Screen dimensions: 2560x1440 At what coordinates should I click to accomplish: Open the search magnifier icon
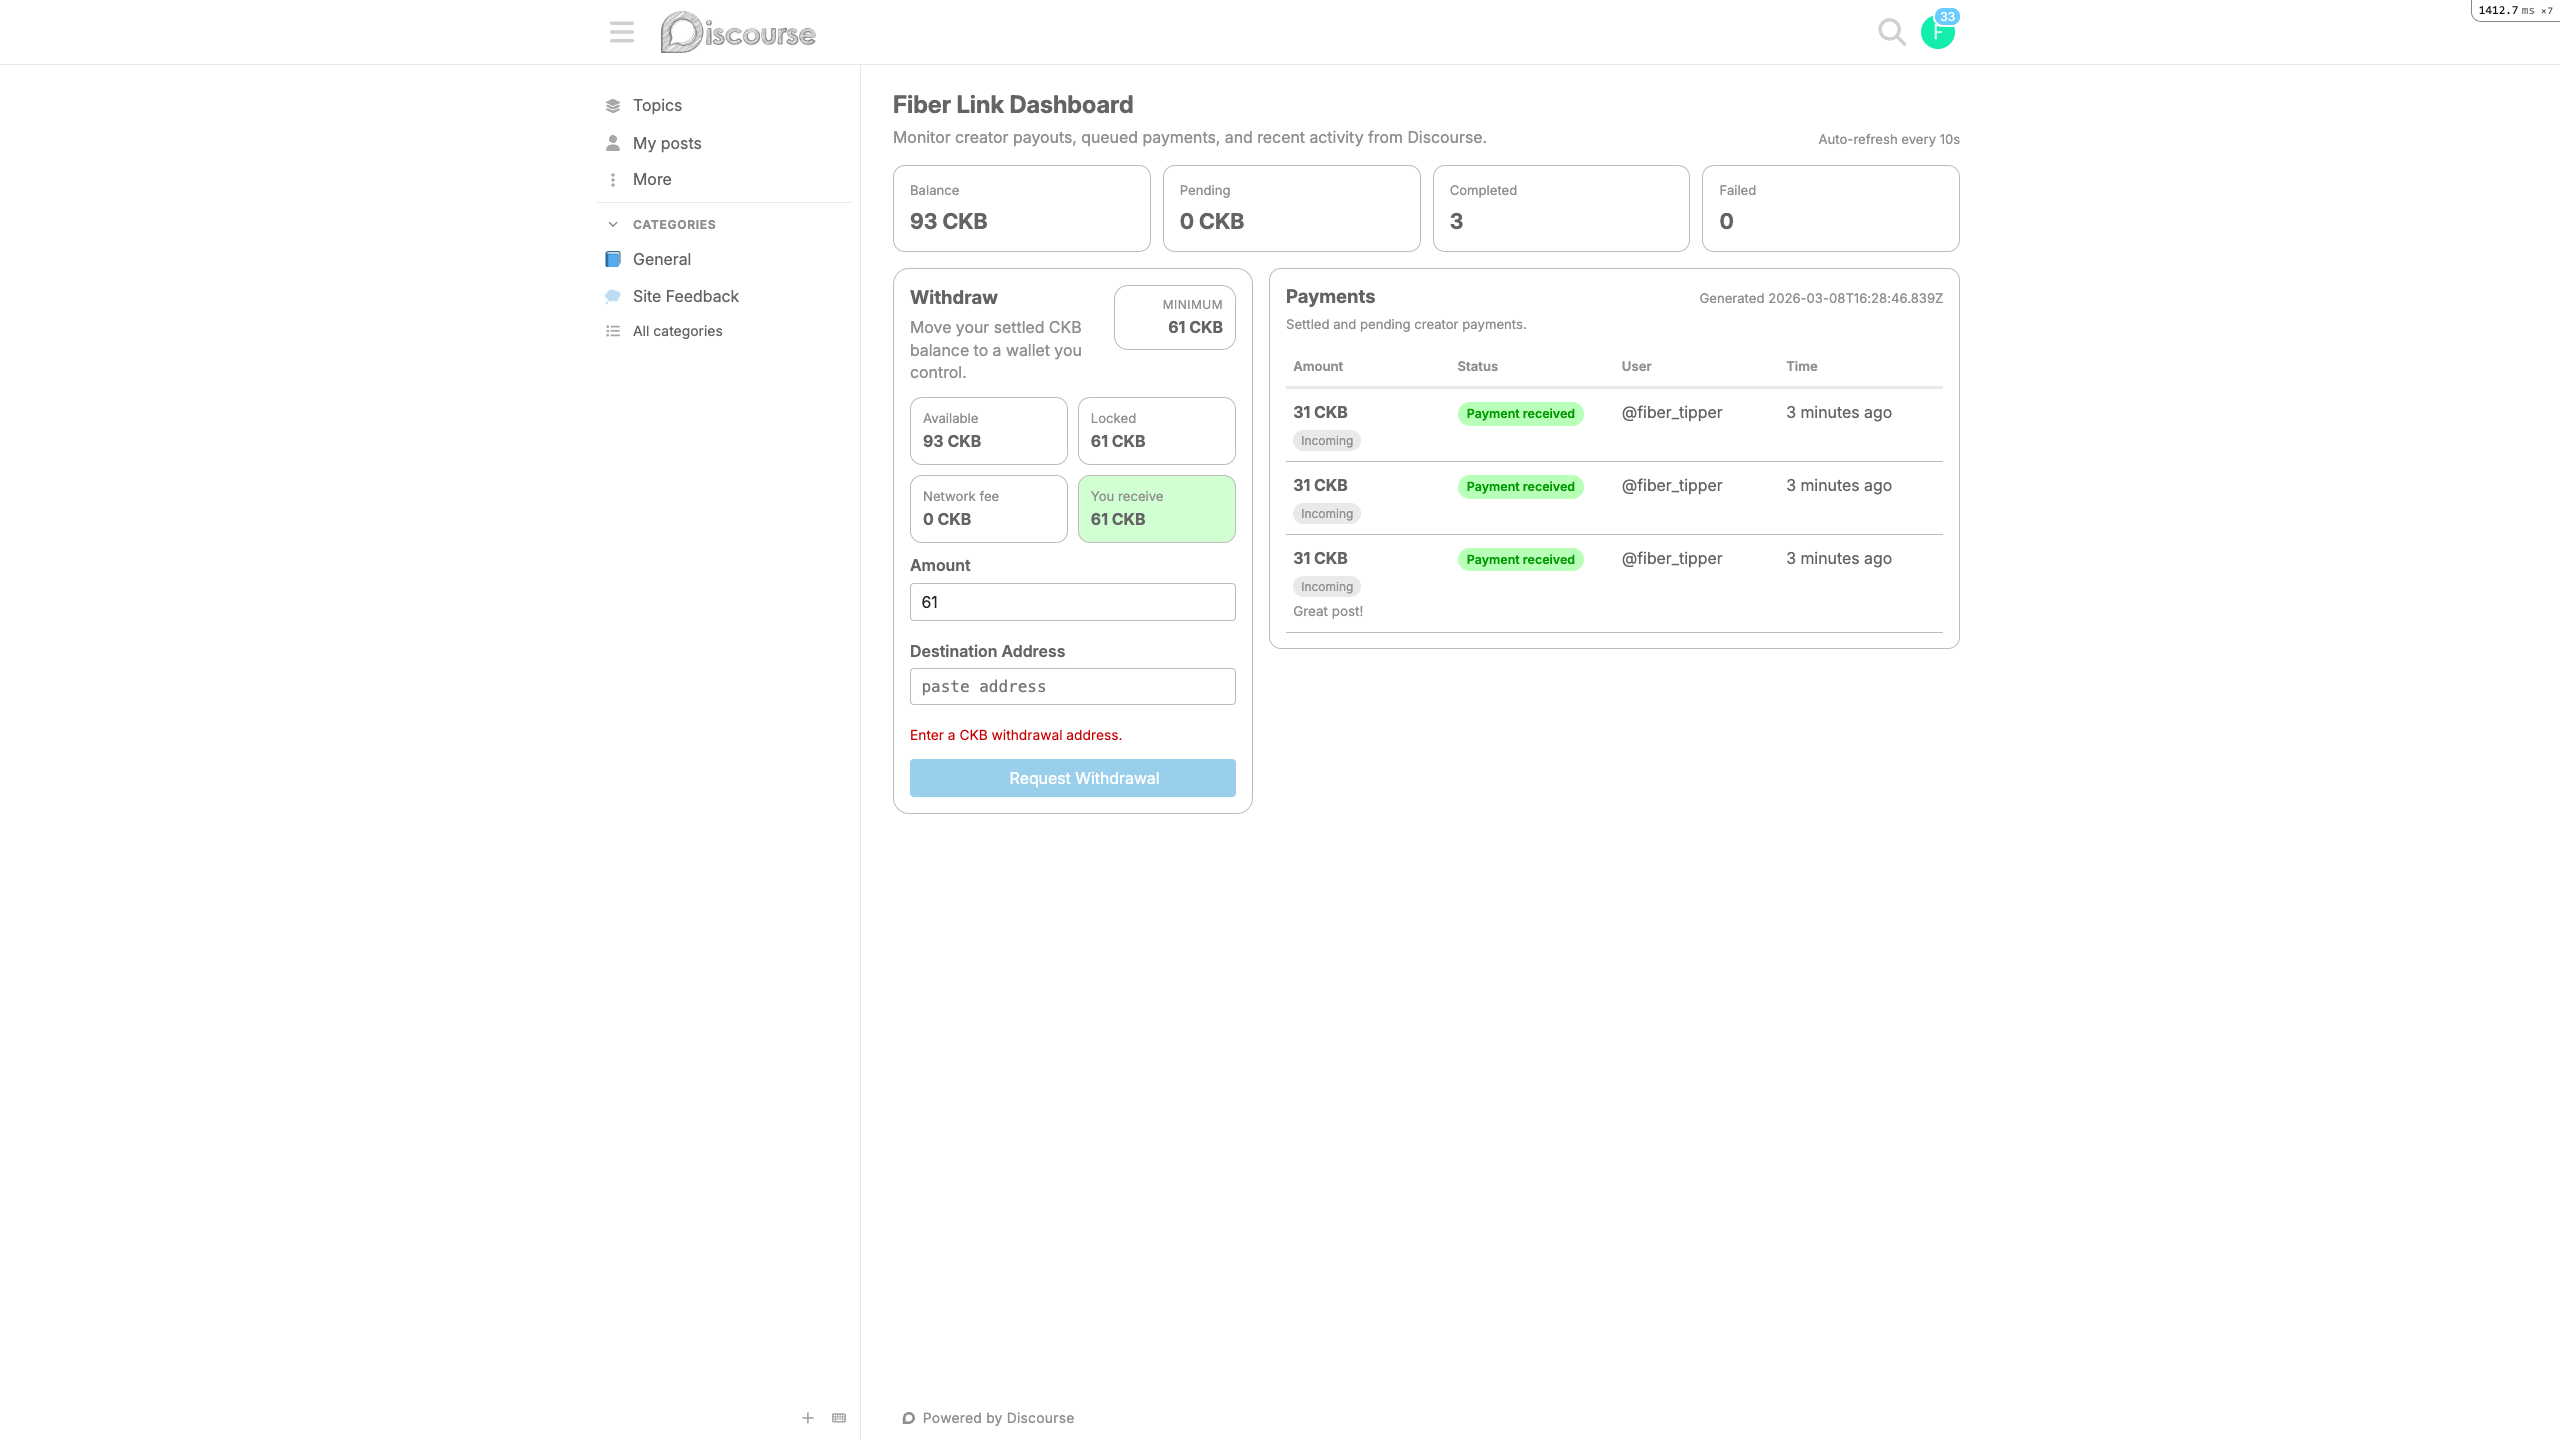(x=1891, y=32)
